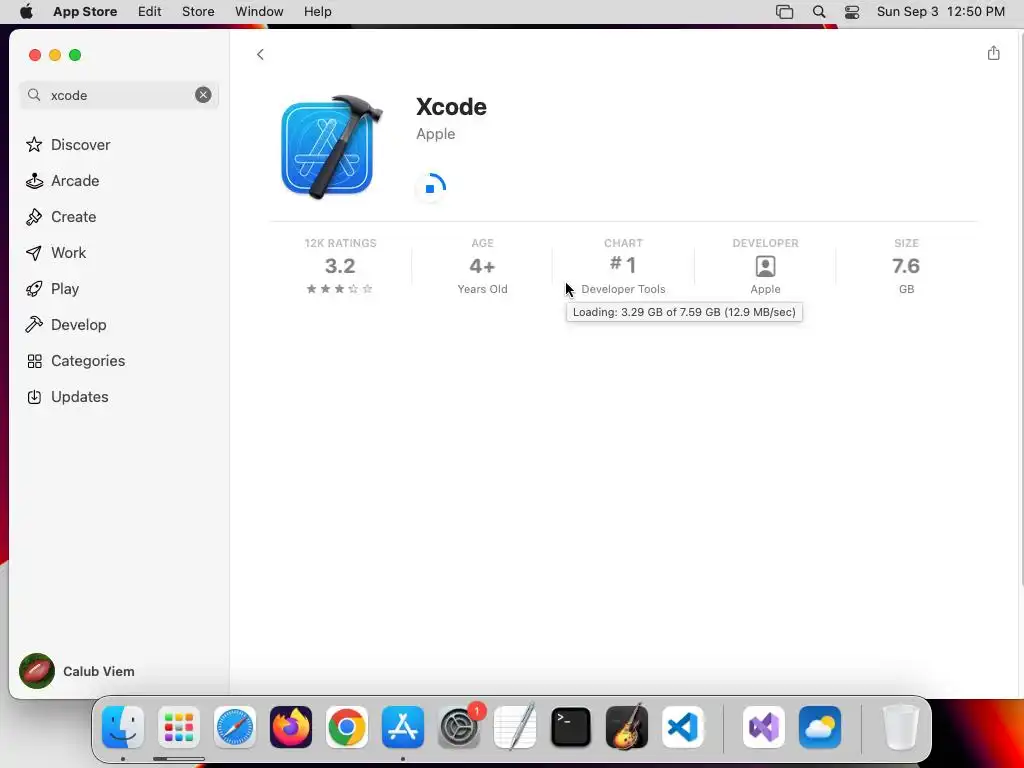Image resolution: width=1024 pixels, height=768 pixels.
Task: Click the magnifier icon in search box
Action: [34, 95]
